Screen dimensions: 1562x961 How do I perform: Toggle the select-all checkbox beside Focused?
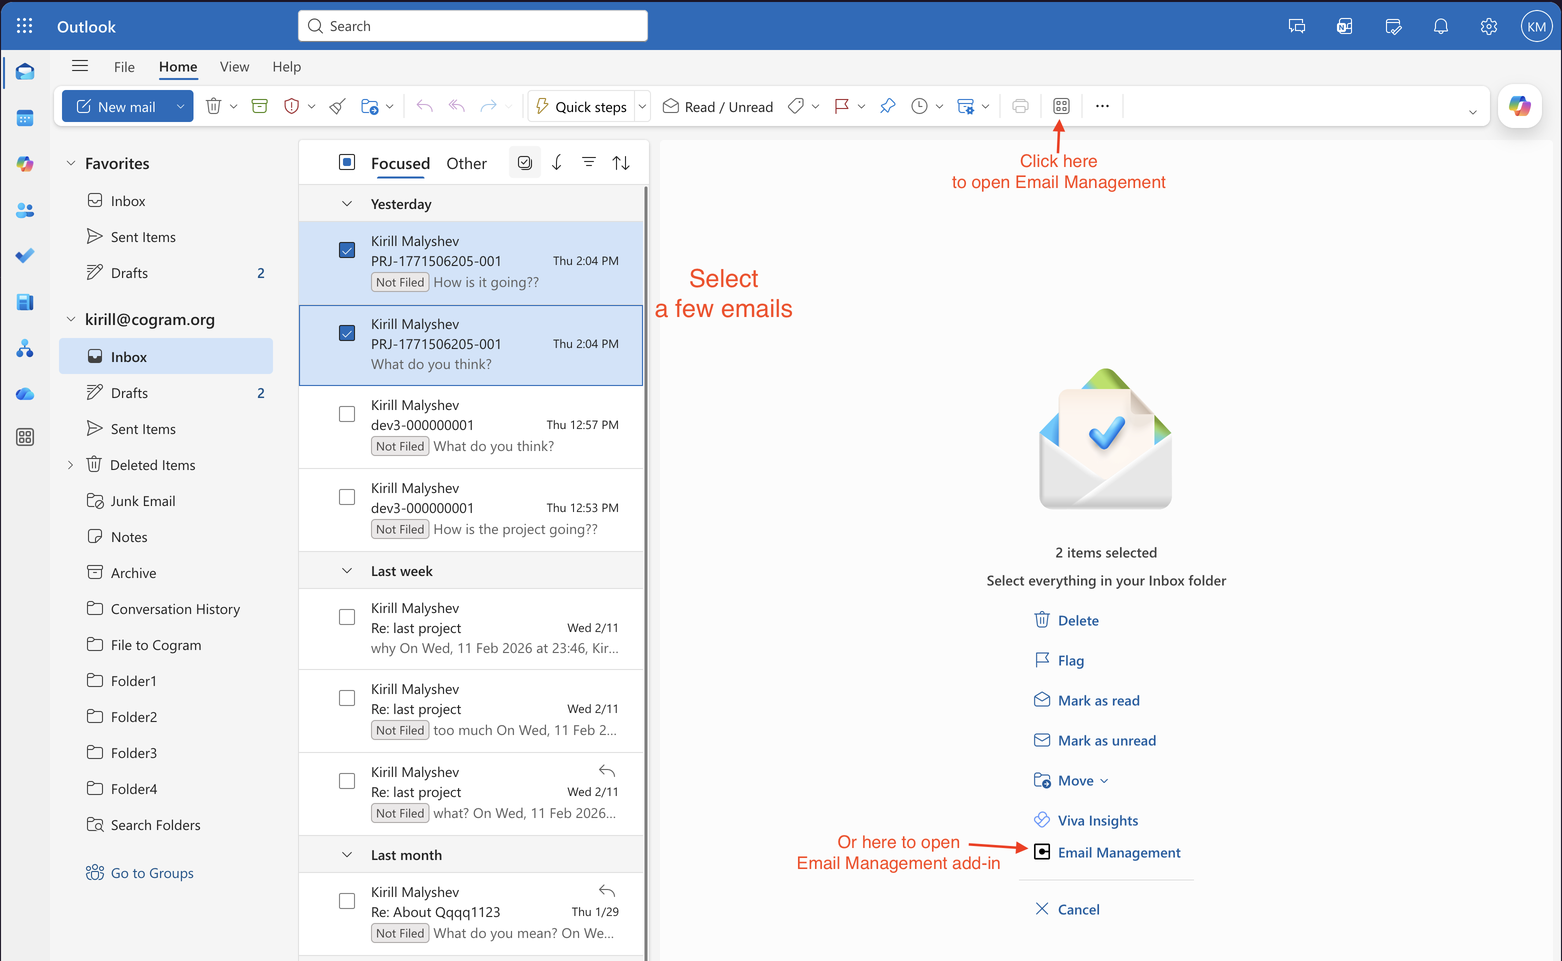point(347,162)
